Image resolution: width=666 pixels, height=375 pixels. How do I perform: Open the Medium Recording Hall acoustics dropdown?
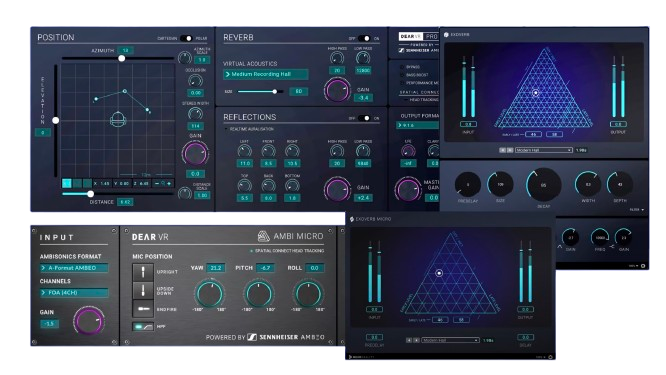pyautogui.click(x=266, y=74)
